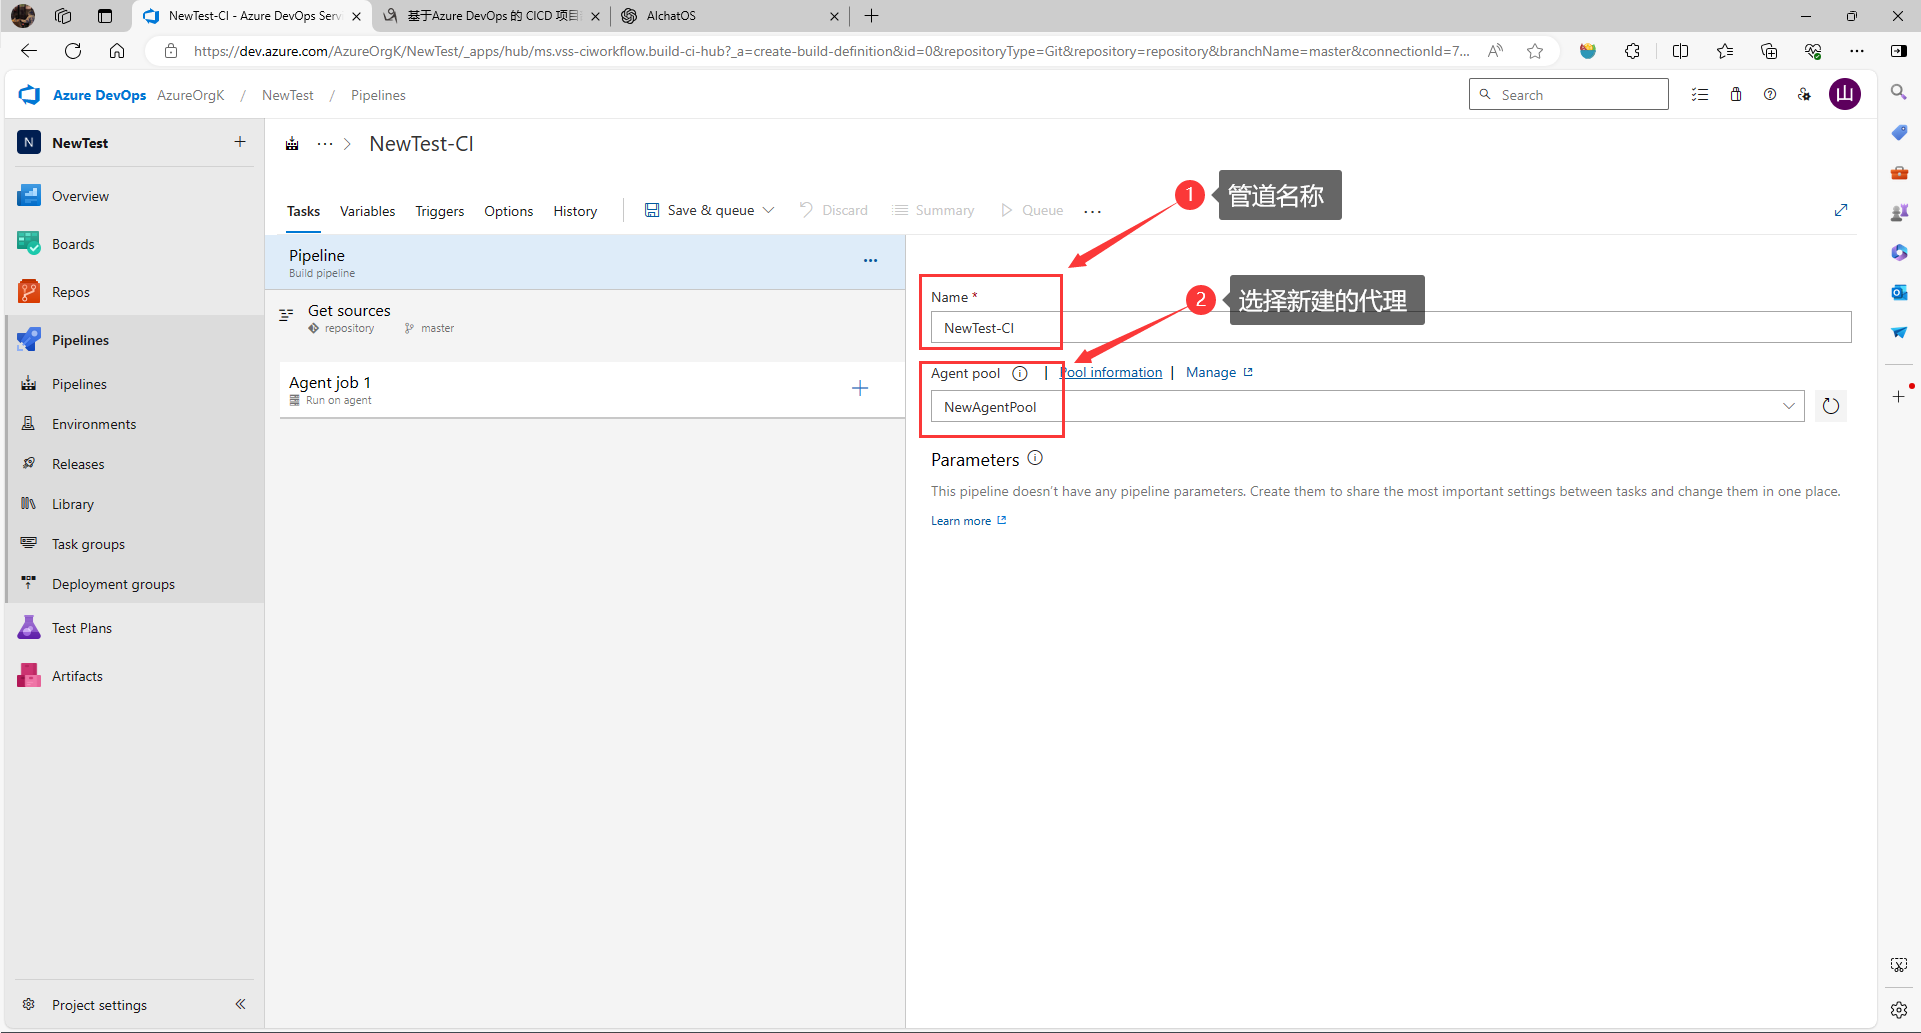Click Azure DevOps logo
1921x1033 pixels.
[29, 95]
